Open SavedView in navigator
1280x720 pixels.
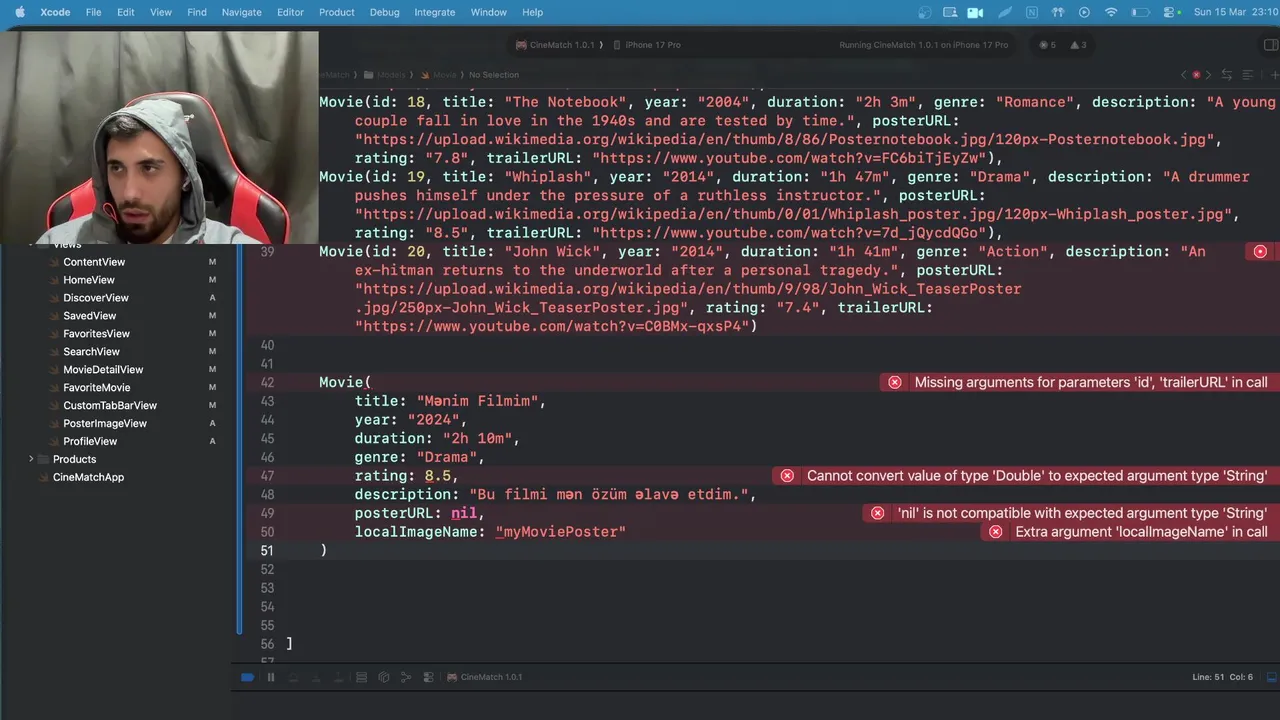tap(90, 316)
